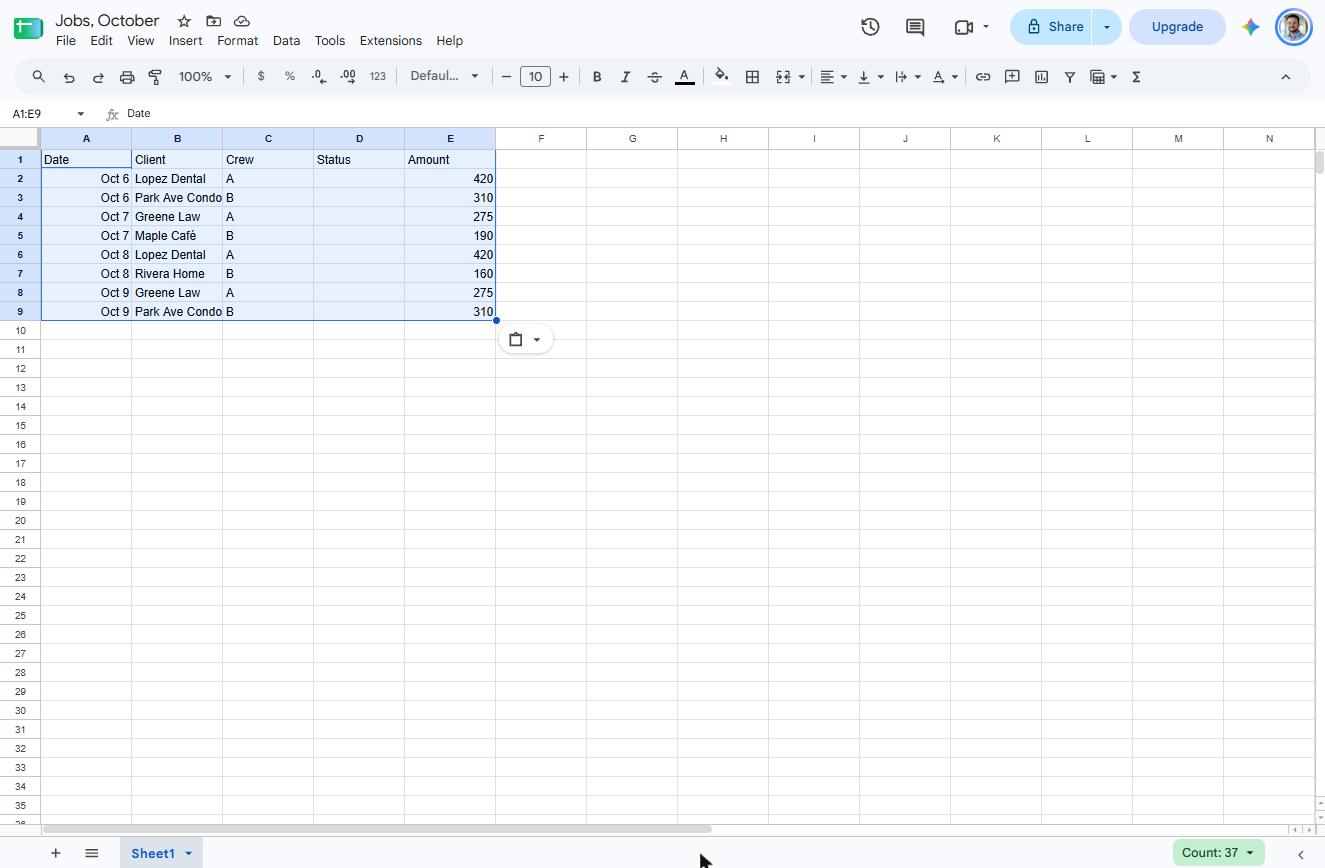The image size is (1325, 868).
Task: Open the font family dropdown
Action: pyautogui.click(x=445, y=77)
